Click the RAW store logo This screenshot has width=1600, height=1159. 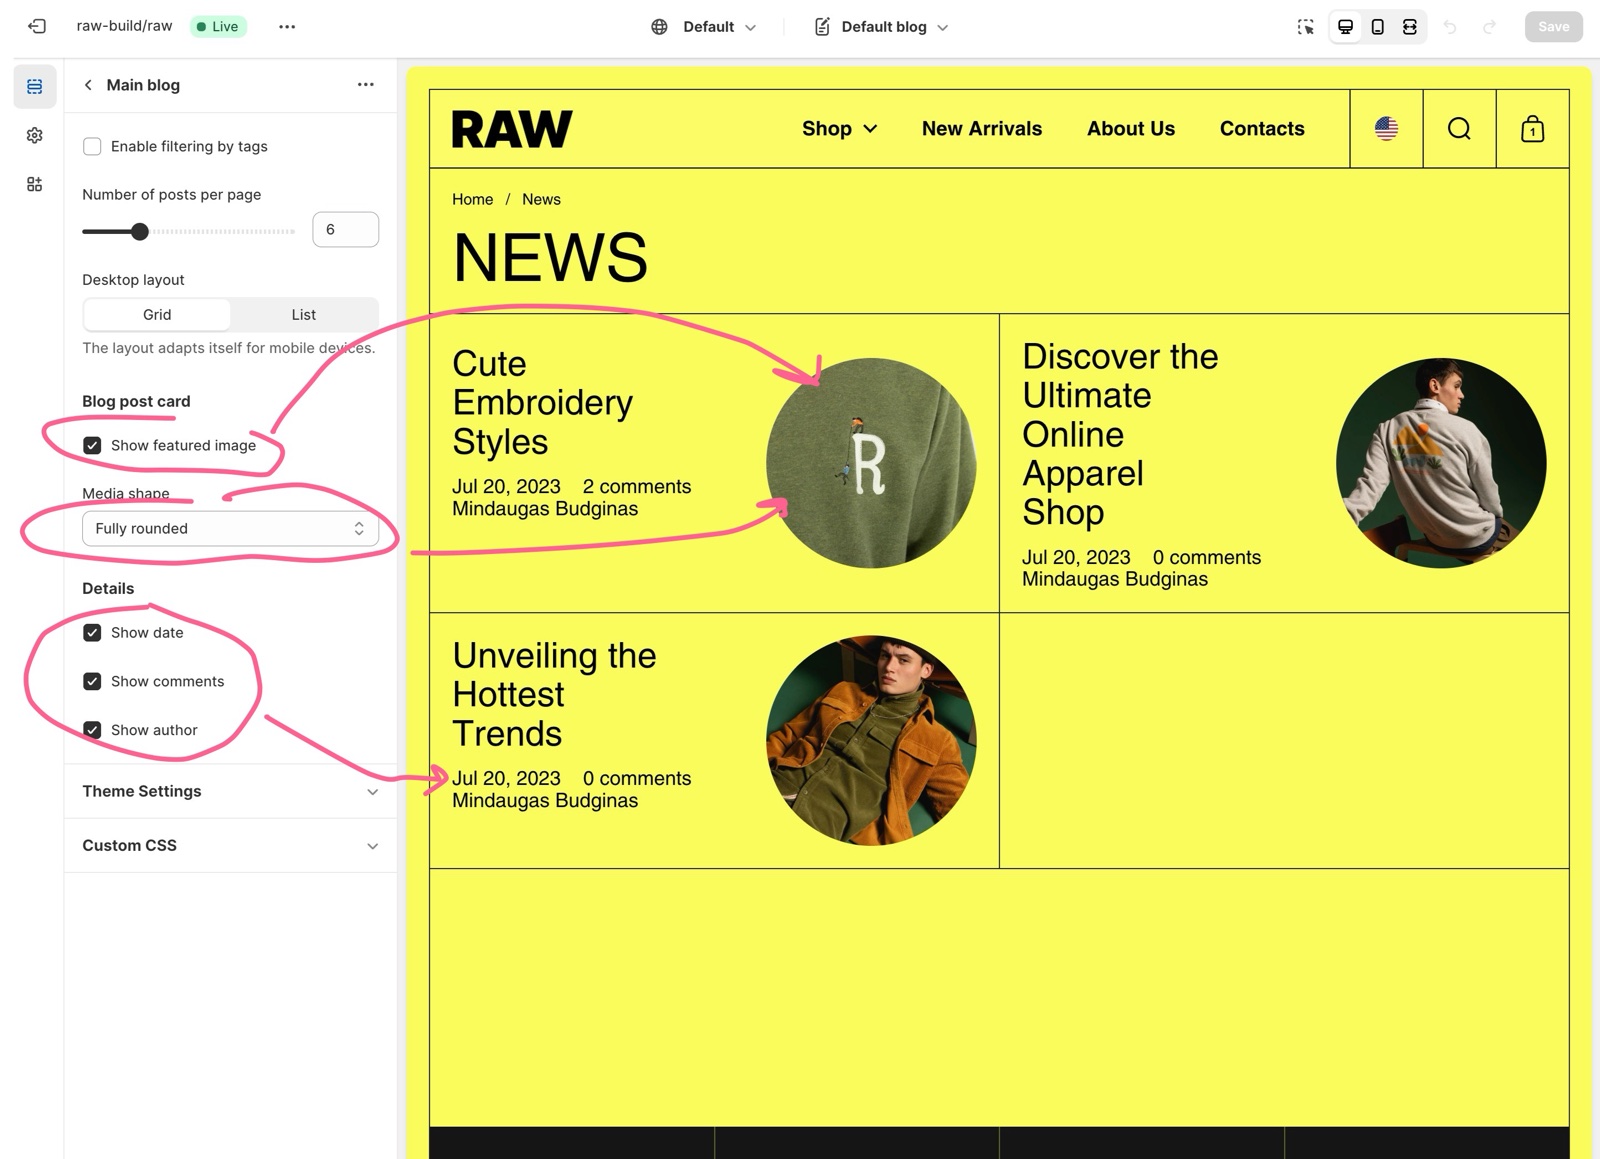(512, 129)
